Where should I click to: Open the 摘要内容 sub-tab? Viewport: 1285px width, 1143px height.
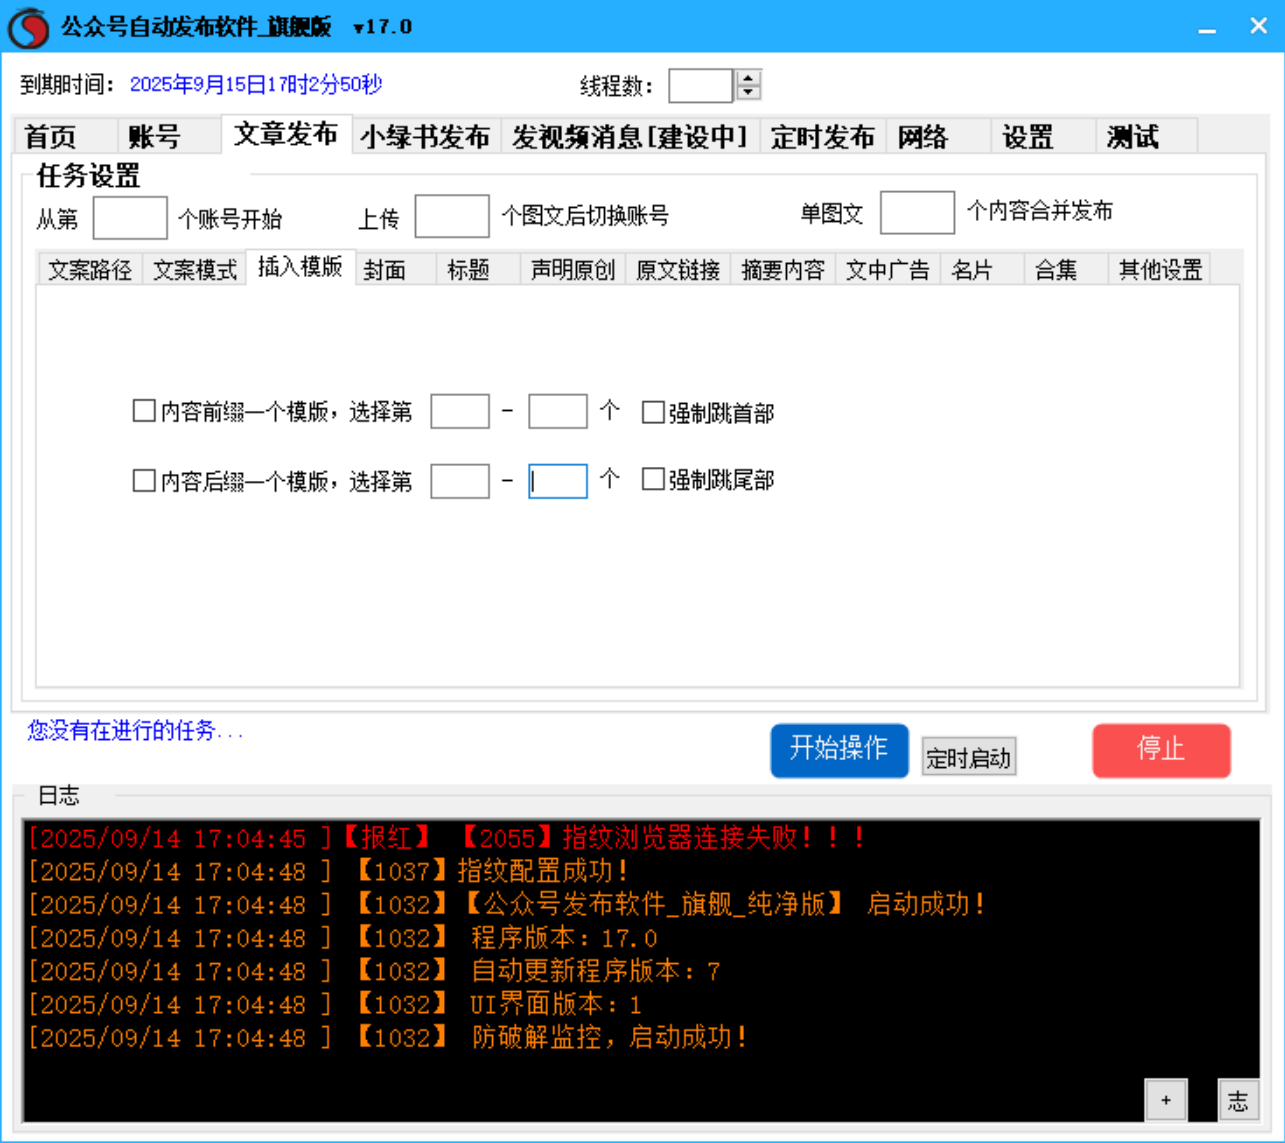click(783, 270)
